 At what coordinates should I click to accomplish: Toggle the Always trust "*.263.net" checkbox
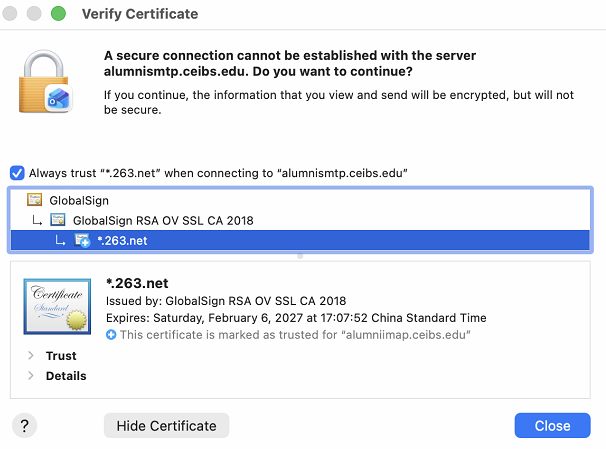17,173
